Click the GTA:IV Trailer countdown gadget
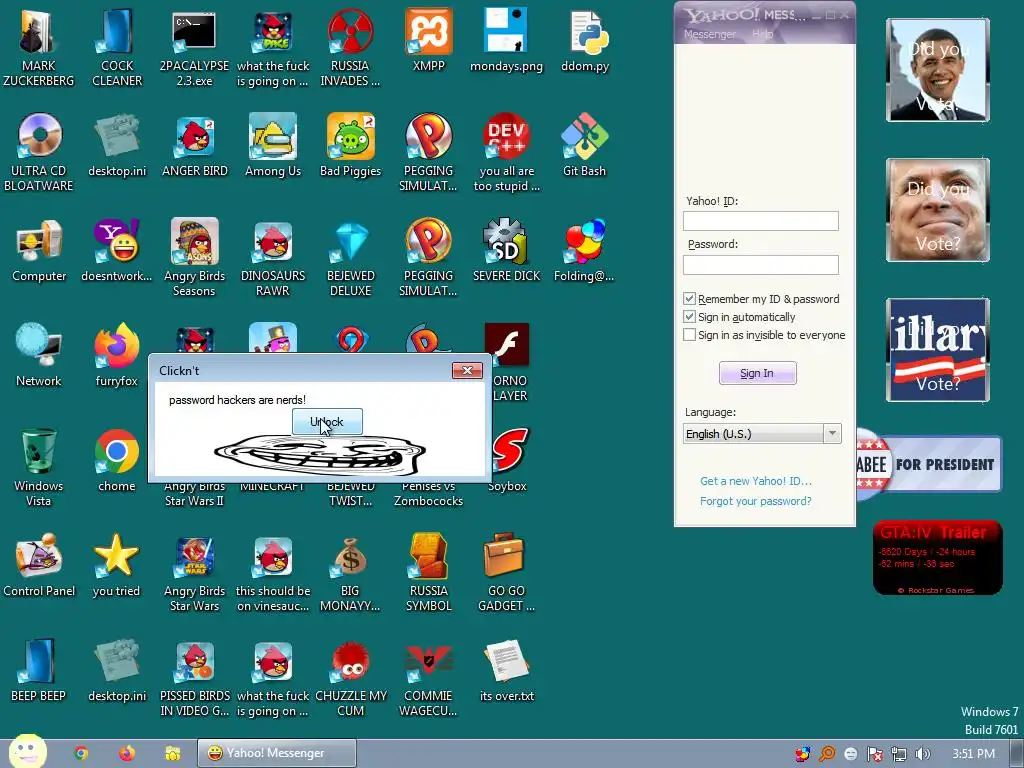 (x=938, y=558)
